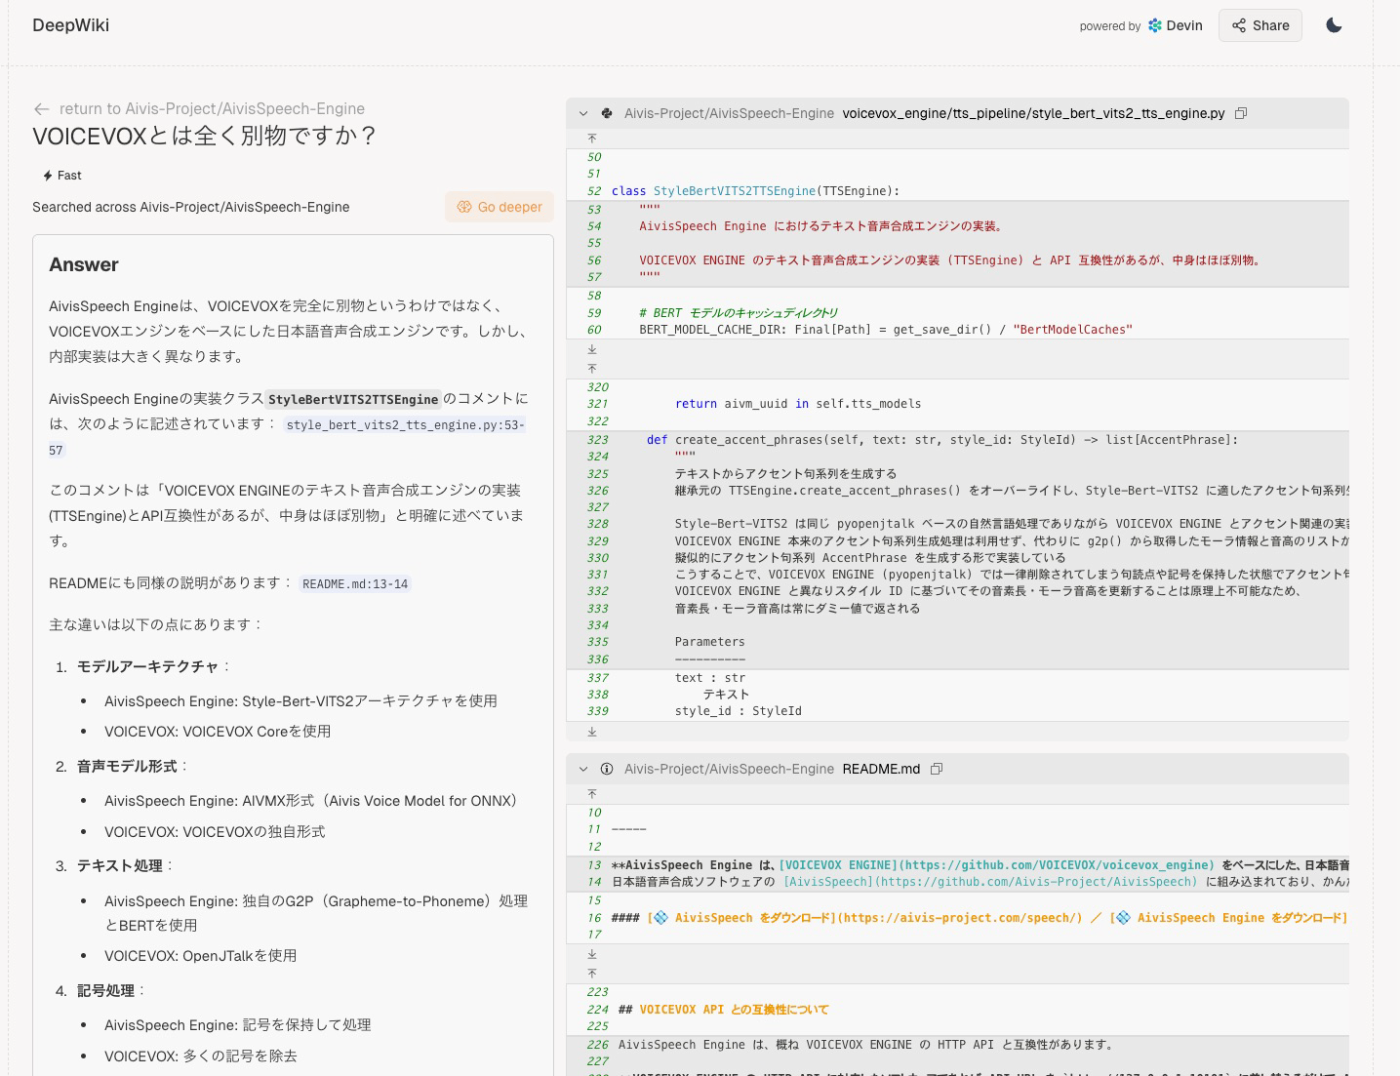Open 'return to Aivis-Project/AivisSpeech-Engine' link
Image resolution: width=1400 pixels, height=1076 pixels.
[x=211, y=109]
